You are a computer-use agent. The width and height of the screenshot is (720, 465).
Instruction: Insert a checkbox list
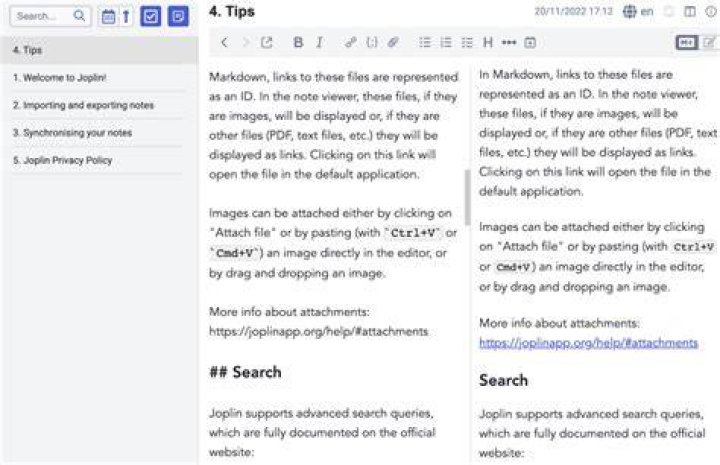pos(467,43)
